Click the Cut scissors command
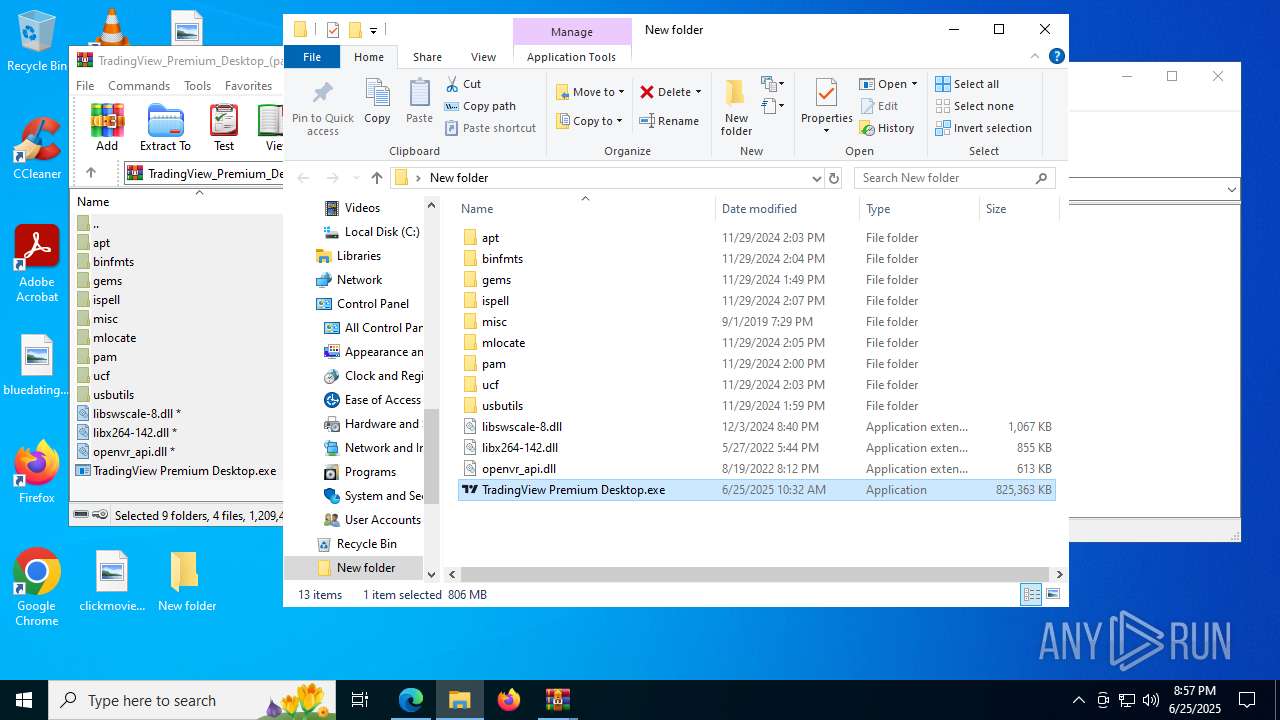The width and height of the screenshot is (1280, 720). (463, 84)
